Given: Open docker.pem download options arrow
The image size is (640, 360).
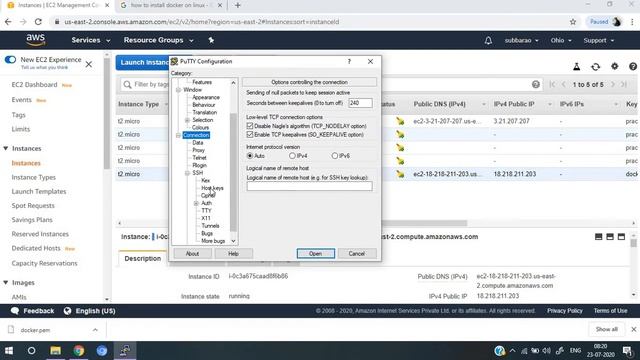Looking at the screenshot, I should 95,330.
